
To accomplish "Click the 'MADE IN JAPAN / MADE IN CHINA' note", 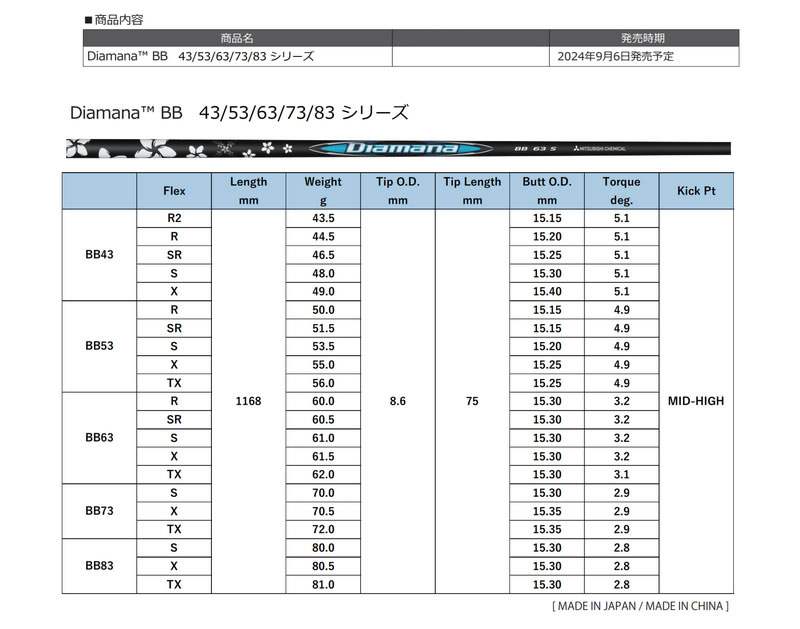I will coord(641,606).
